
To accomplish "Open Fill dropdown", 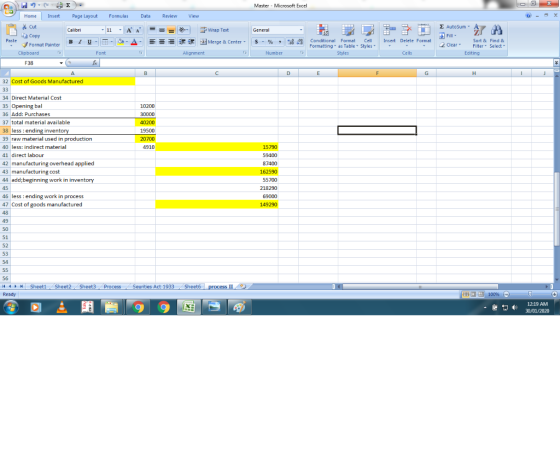I will click(448, 36).
